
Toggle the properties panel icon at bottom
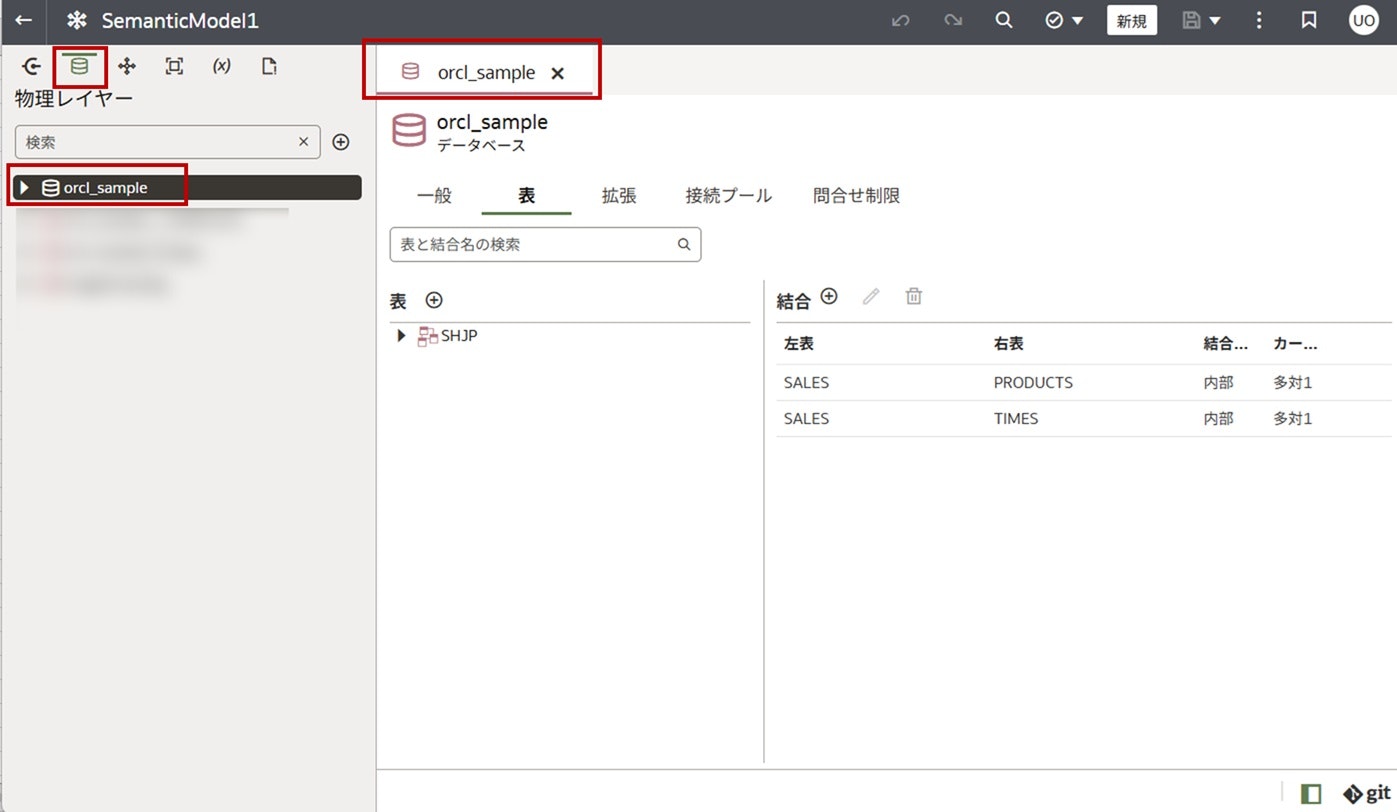click(x=1311, y=794)
